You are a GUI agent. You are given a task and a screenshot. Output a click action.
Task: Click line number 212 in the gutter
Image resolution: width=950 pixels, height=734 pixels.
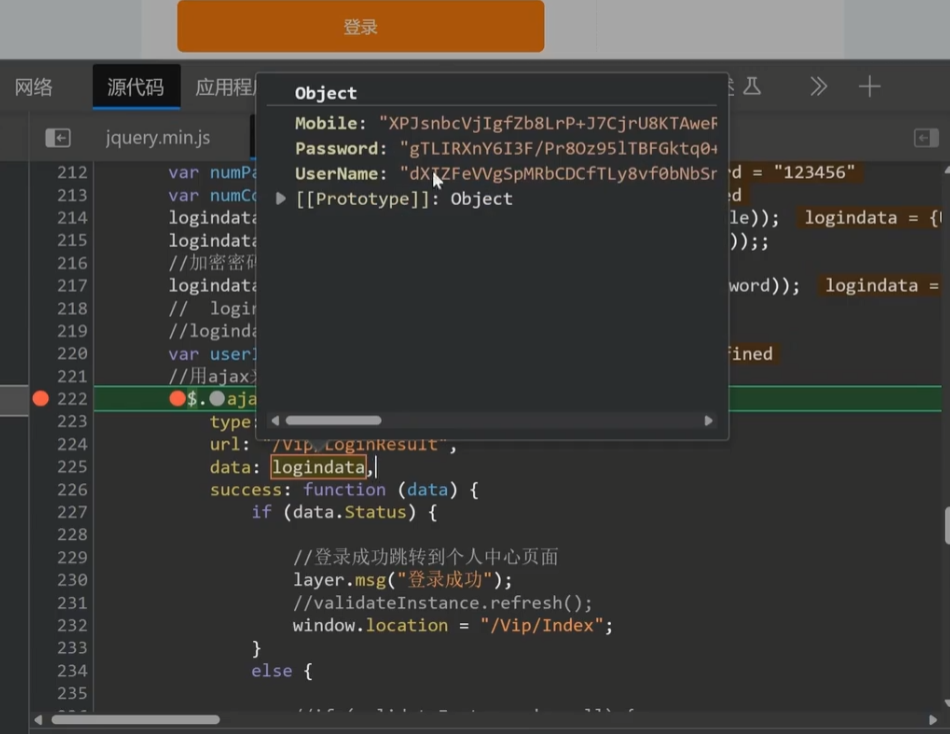(72, 173)
